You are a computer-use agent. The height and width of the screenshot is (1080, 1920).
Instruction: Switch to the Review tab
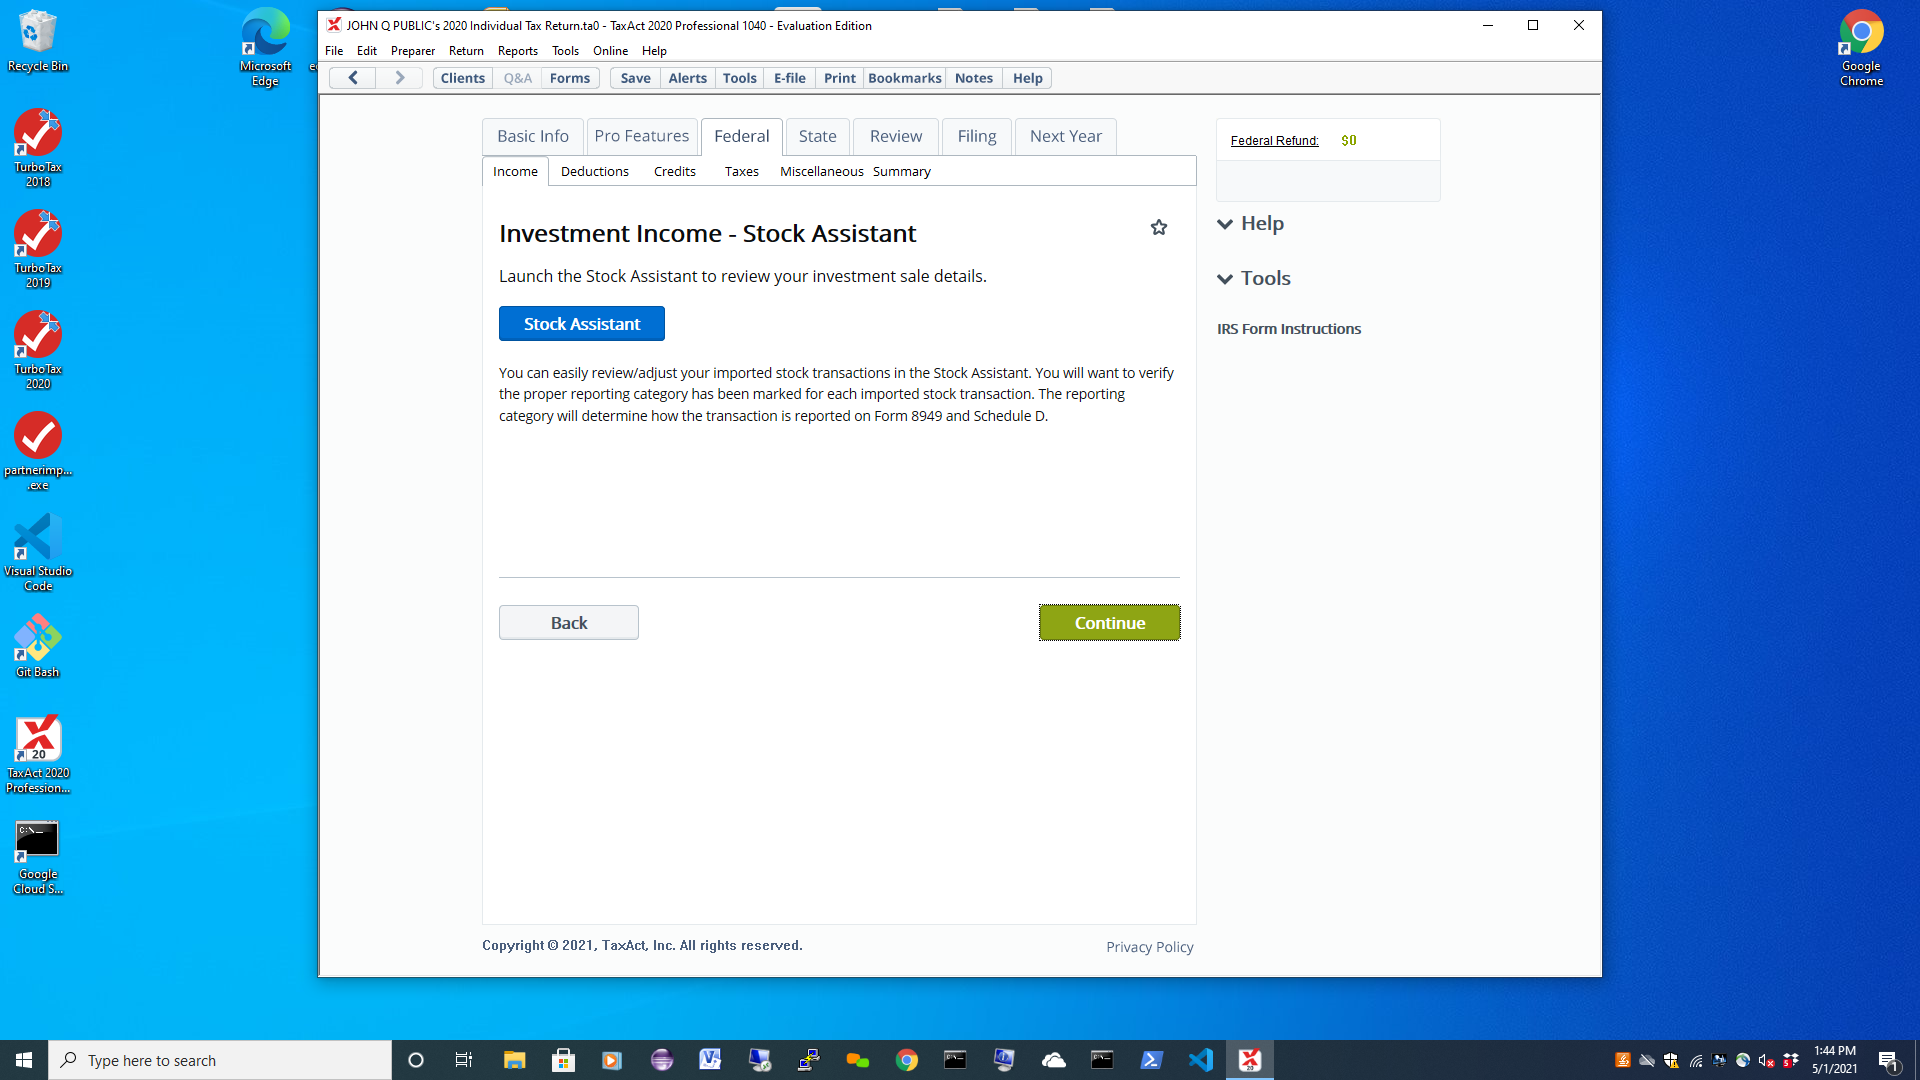pyautogui.click(x=896, y=137)
